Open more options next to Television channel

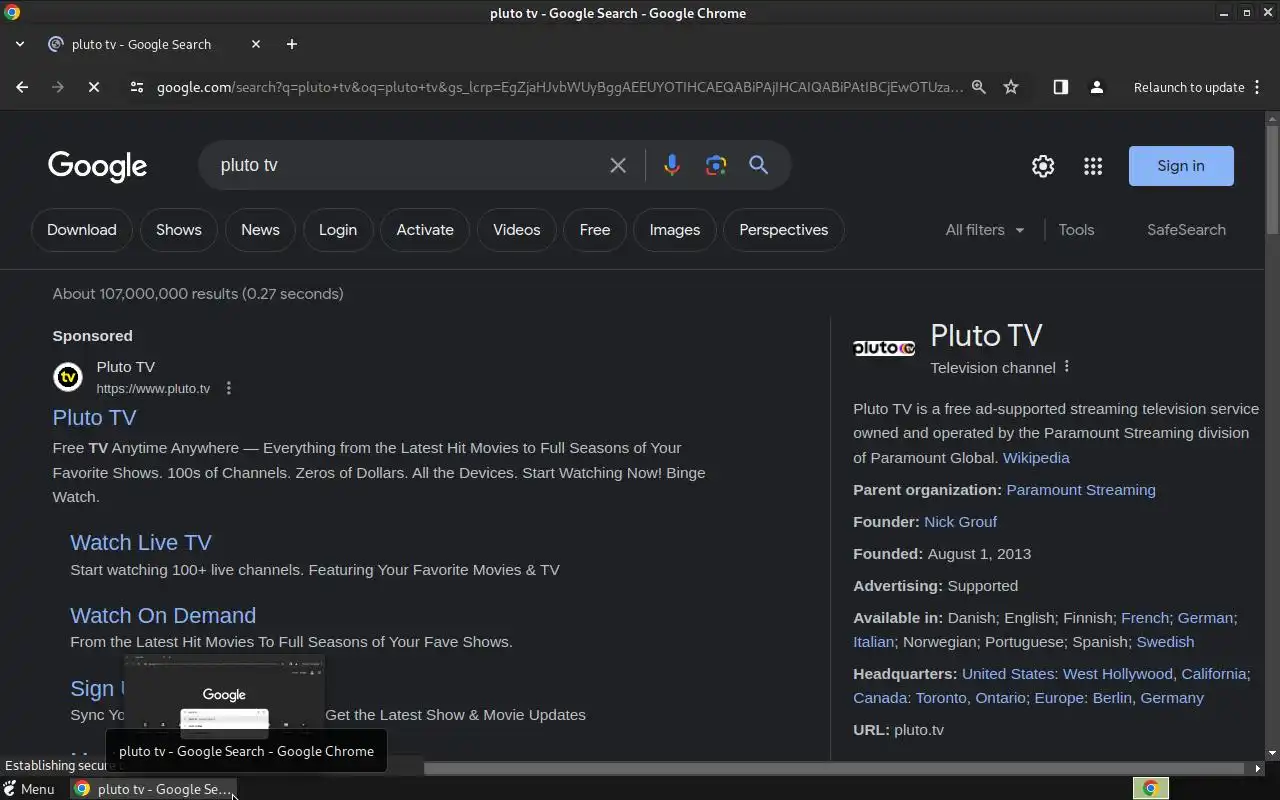pos(1067,367)
